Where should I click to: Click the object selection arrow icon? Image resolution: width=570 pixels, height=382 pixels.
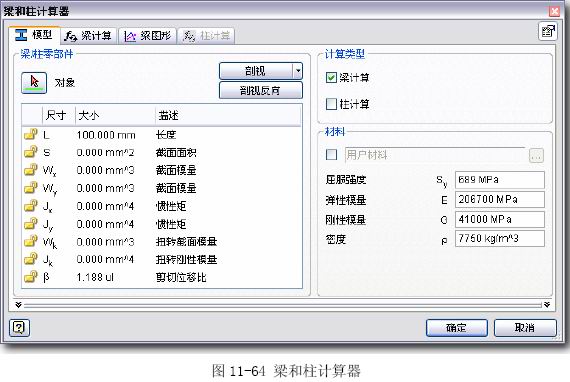tap(34, 83)
